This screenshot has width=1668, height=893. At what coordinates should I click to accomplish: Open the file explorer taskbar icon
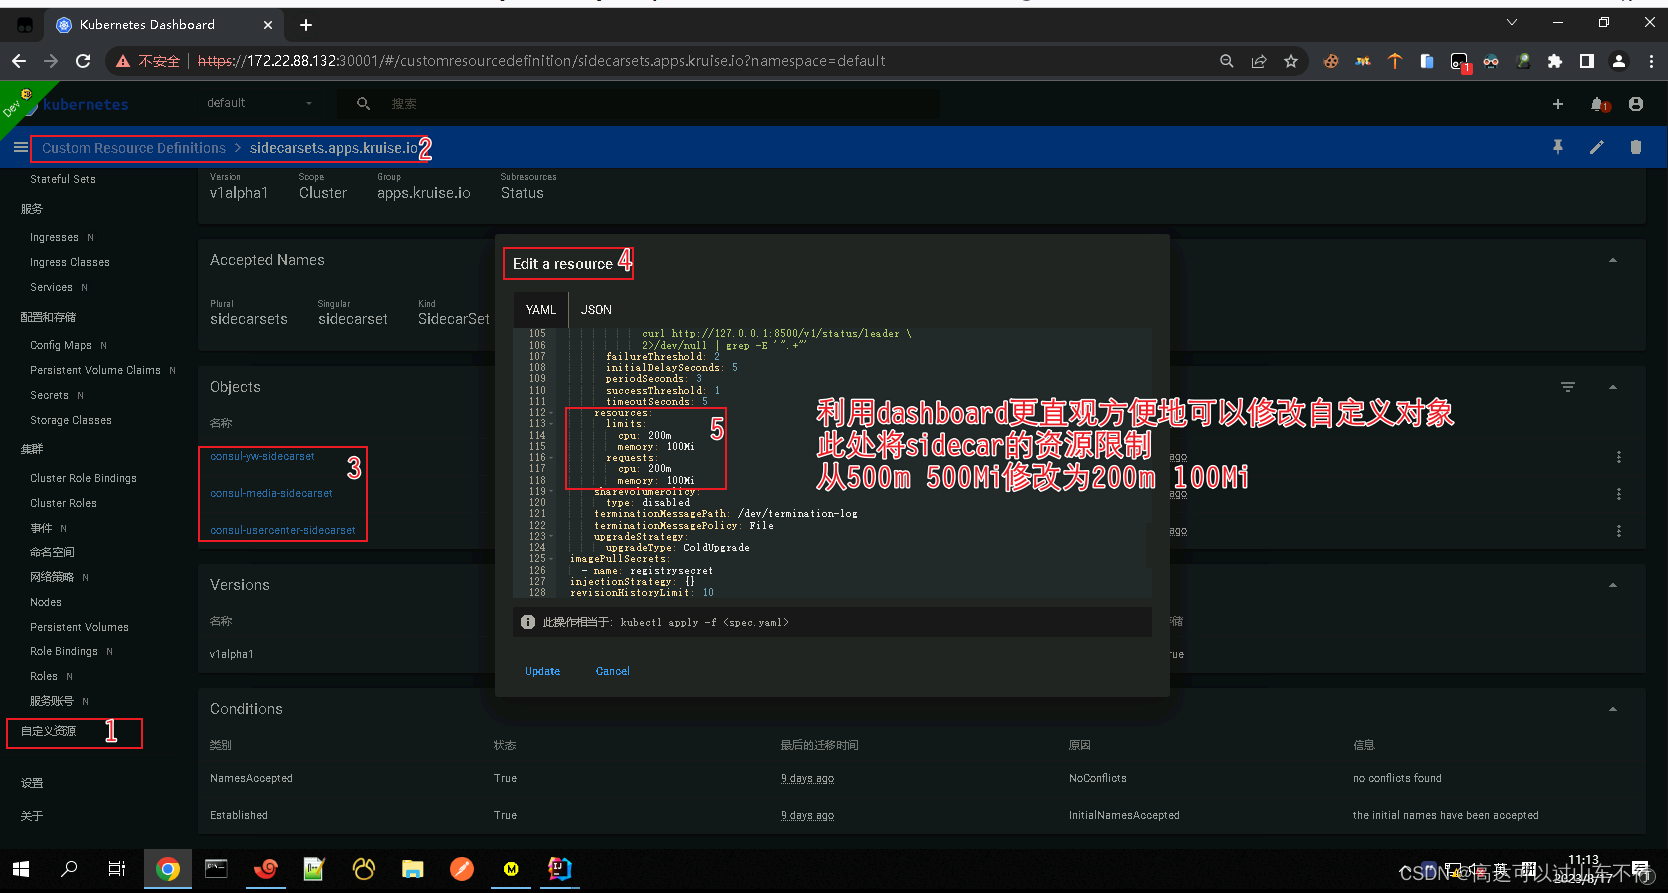point(412,869)
